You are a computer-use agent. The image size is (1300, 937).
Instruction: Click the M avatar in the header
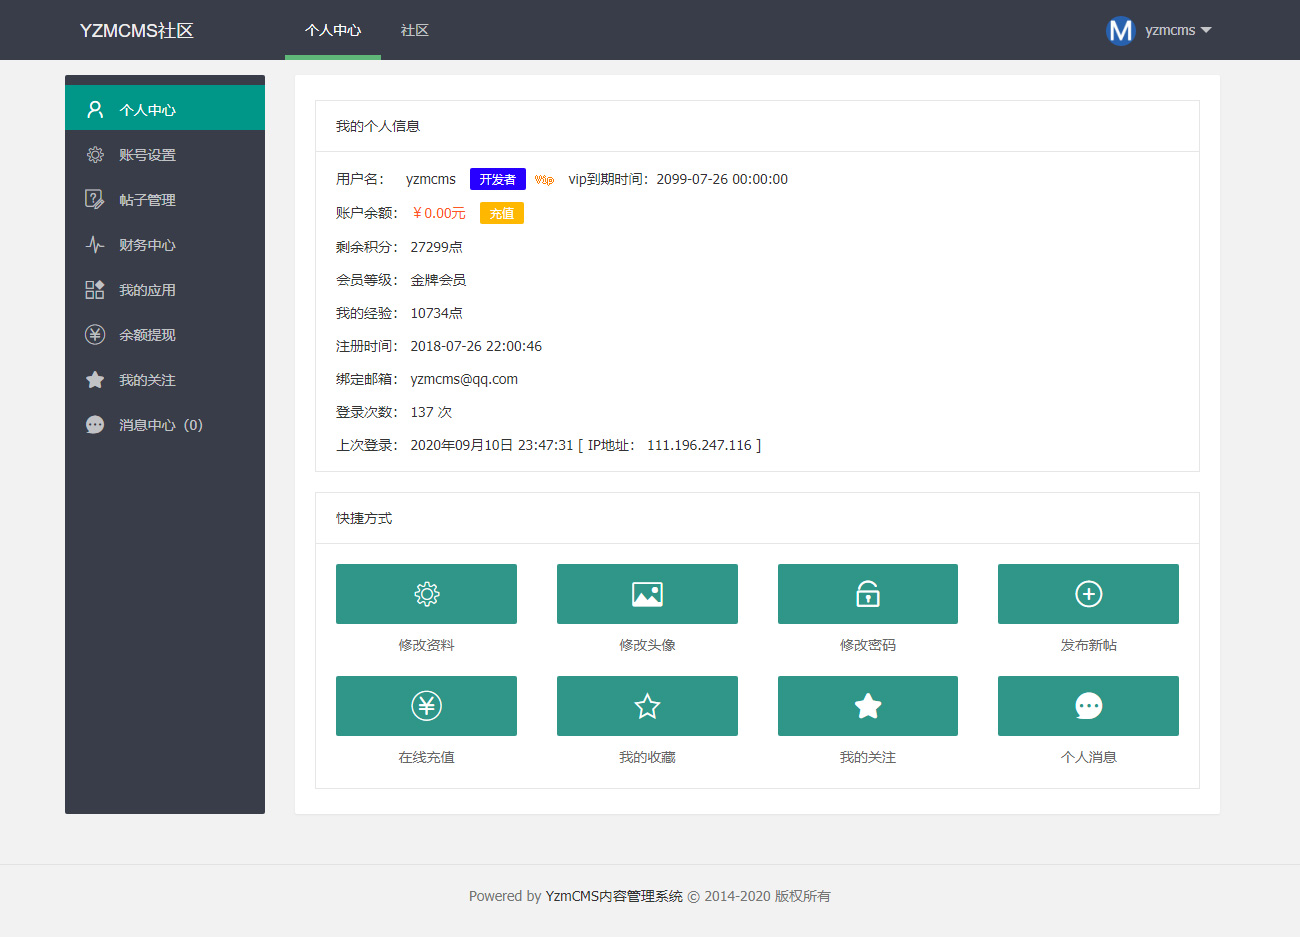click(x=1120, y=30)
